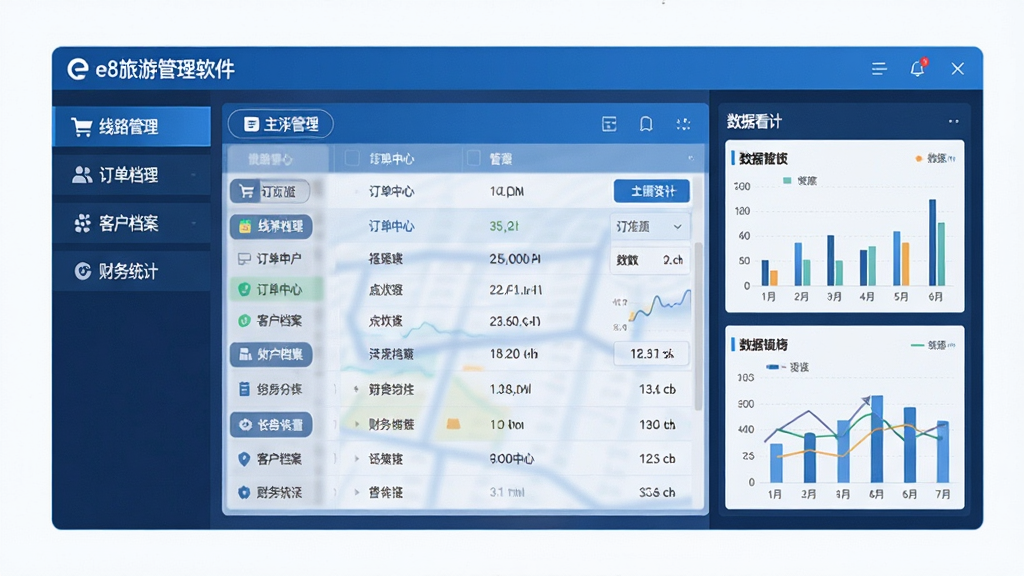Click the layout grid icon in panel header

click(x=609, y=124)
